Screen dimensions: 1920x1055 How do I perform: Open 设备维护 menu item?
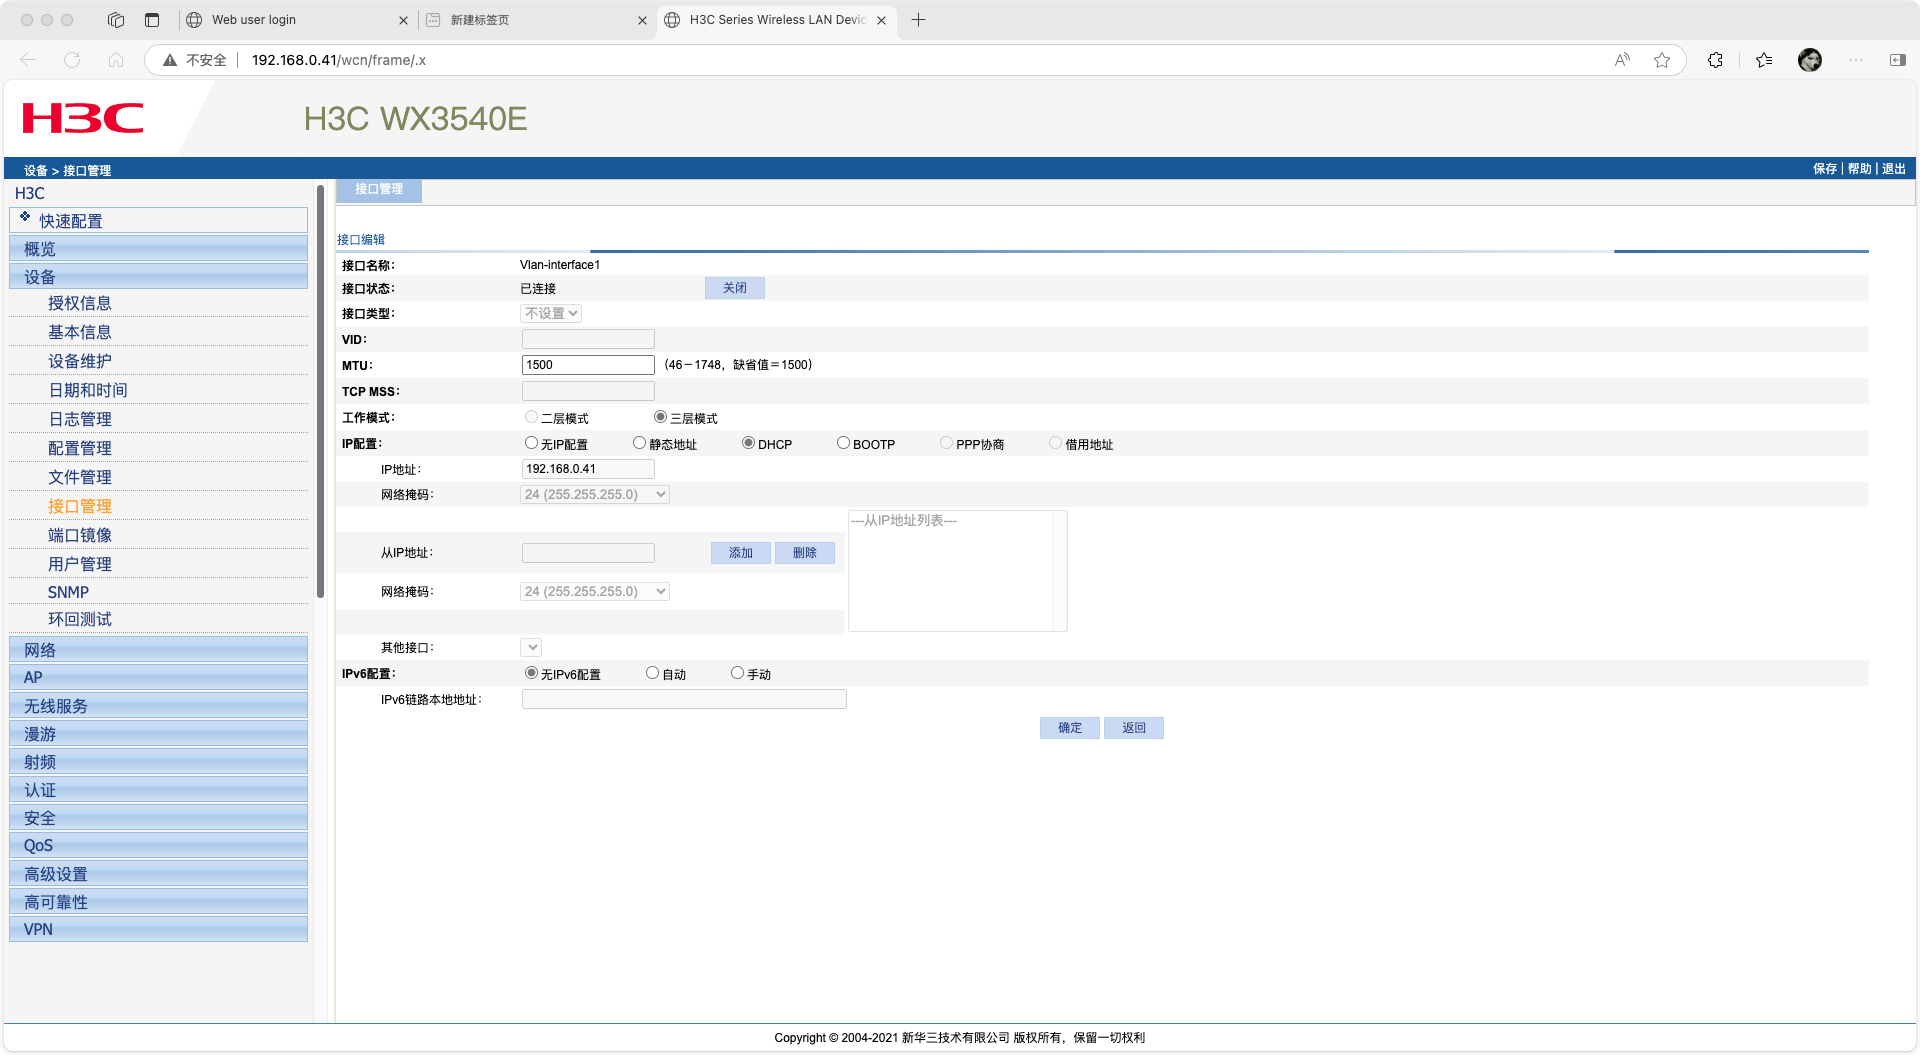click(80, 362)
